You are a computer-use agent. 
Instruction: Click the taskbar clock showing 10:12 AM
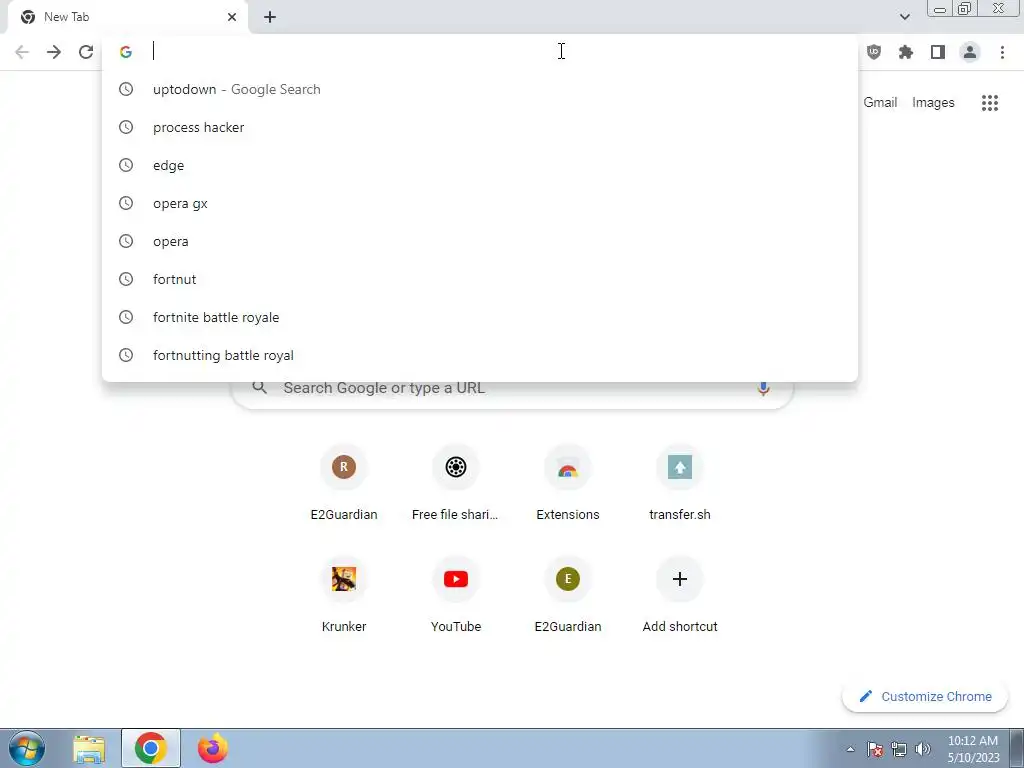(972, 749)
